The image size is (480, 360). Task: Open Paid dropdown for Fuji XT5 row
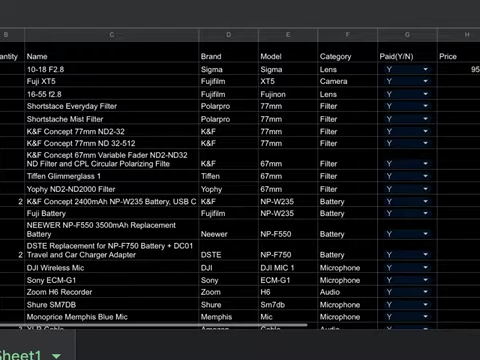(x=425, y=81)
